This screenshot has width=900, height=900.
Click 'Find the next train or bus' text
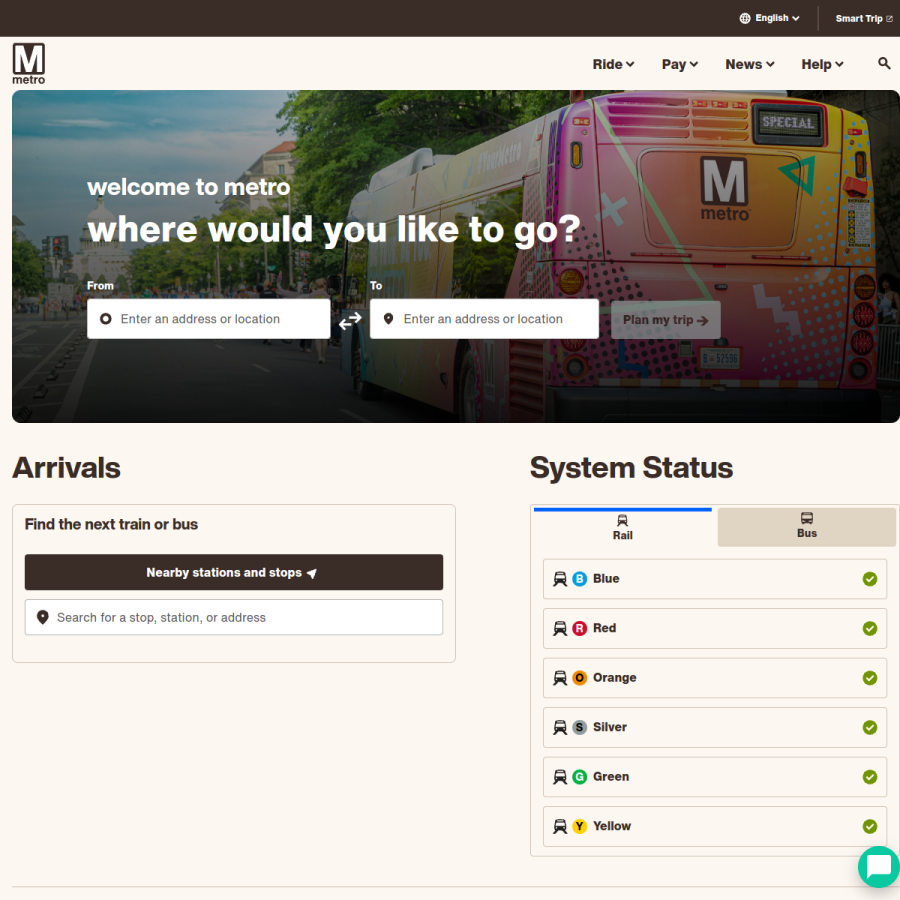pos(111,524)
